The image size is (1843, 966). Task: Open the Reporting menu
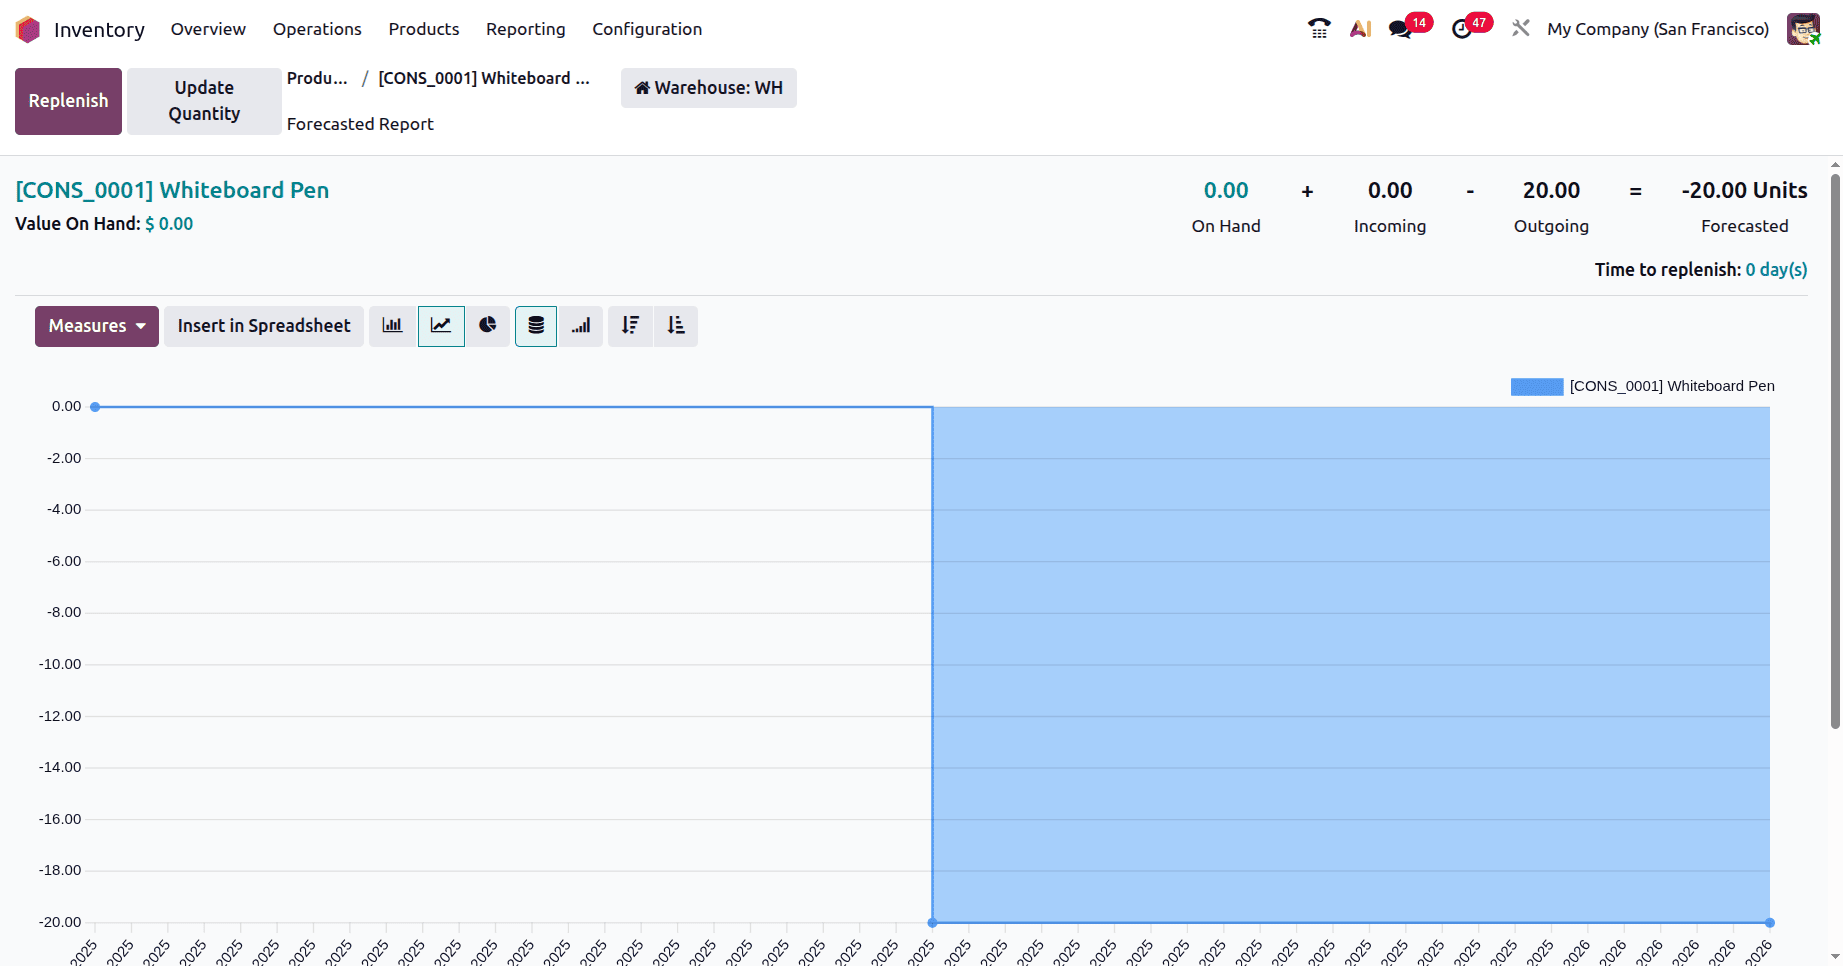tap(525, 29)
